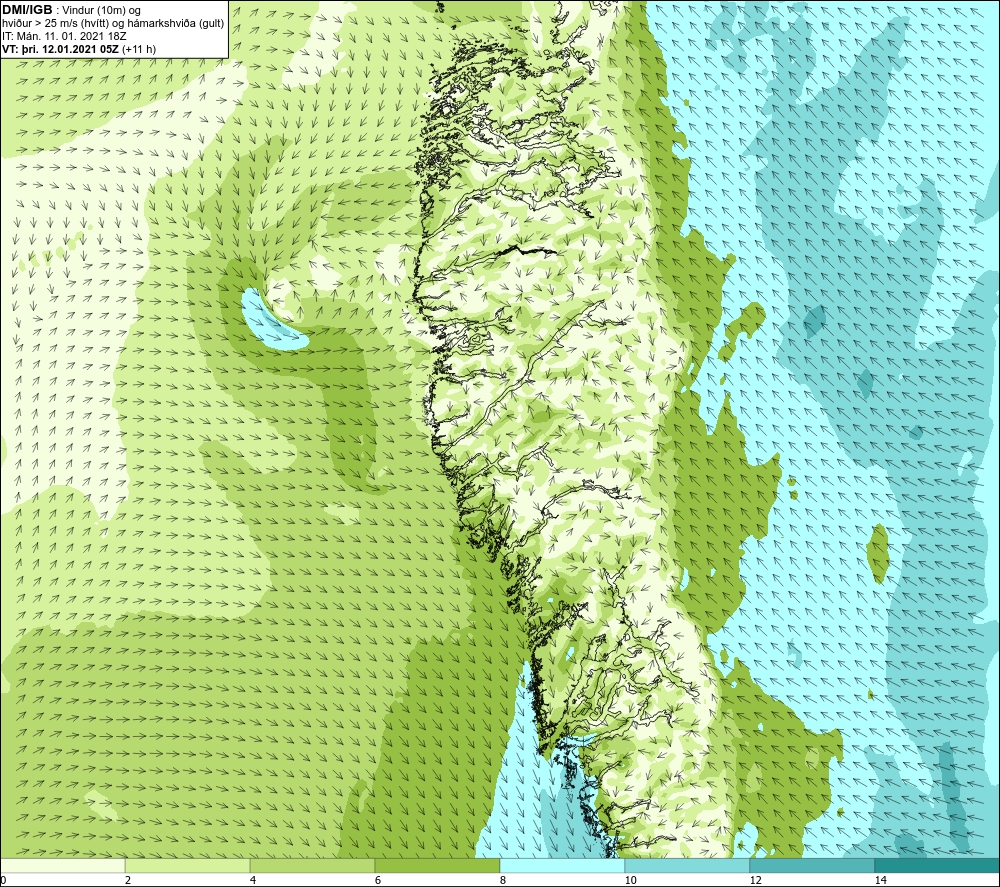Click the DMI/IGB title in legend box
The image size is (1000, 887).
tap(27, 10)
